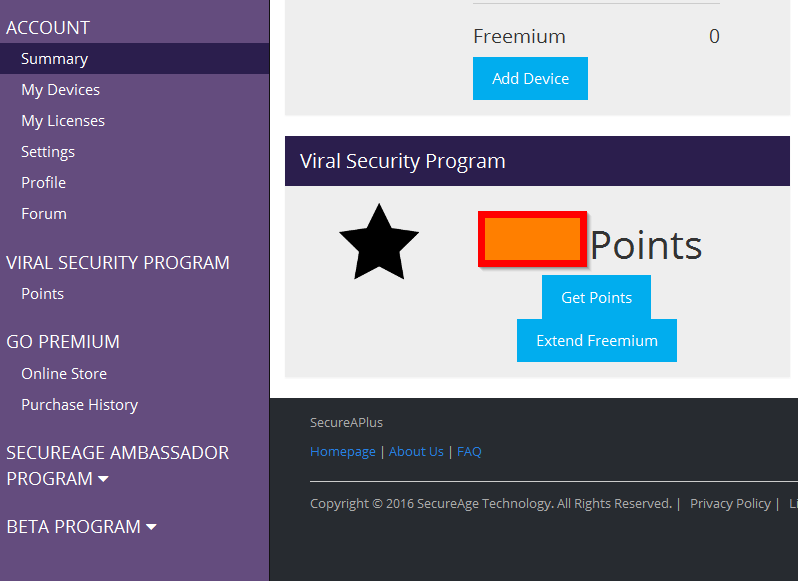Click the Get Points button
The image size is (798, 581).
(x=596, y=297)
